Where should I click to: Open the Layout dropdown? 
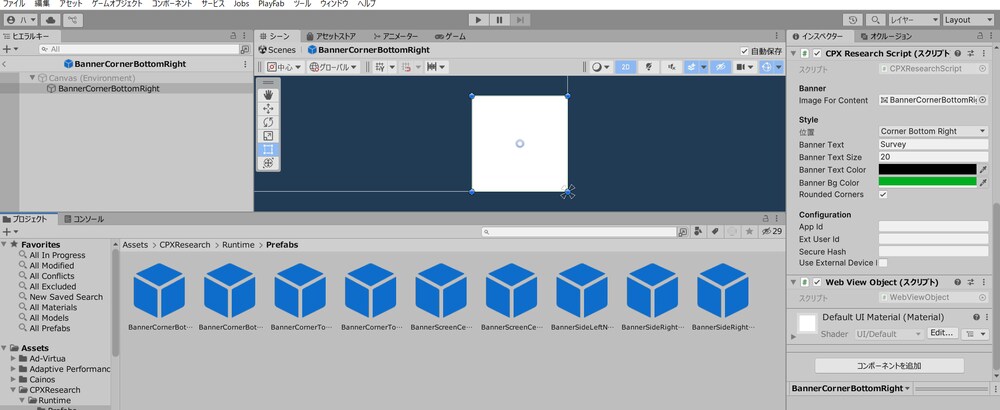pos(966,20)
